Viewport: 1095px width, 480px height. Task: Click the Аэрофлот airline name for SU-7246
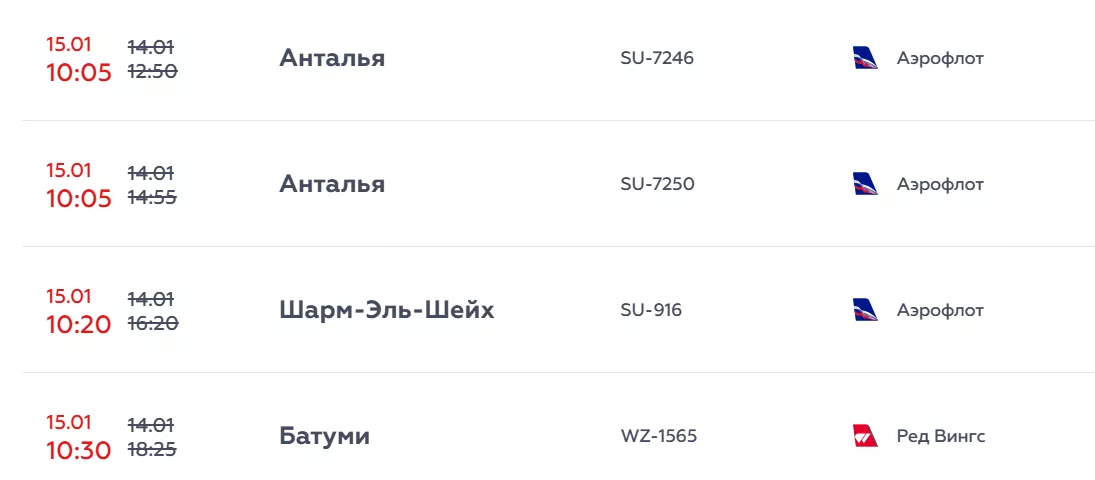coord(940,58)
